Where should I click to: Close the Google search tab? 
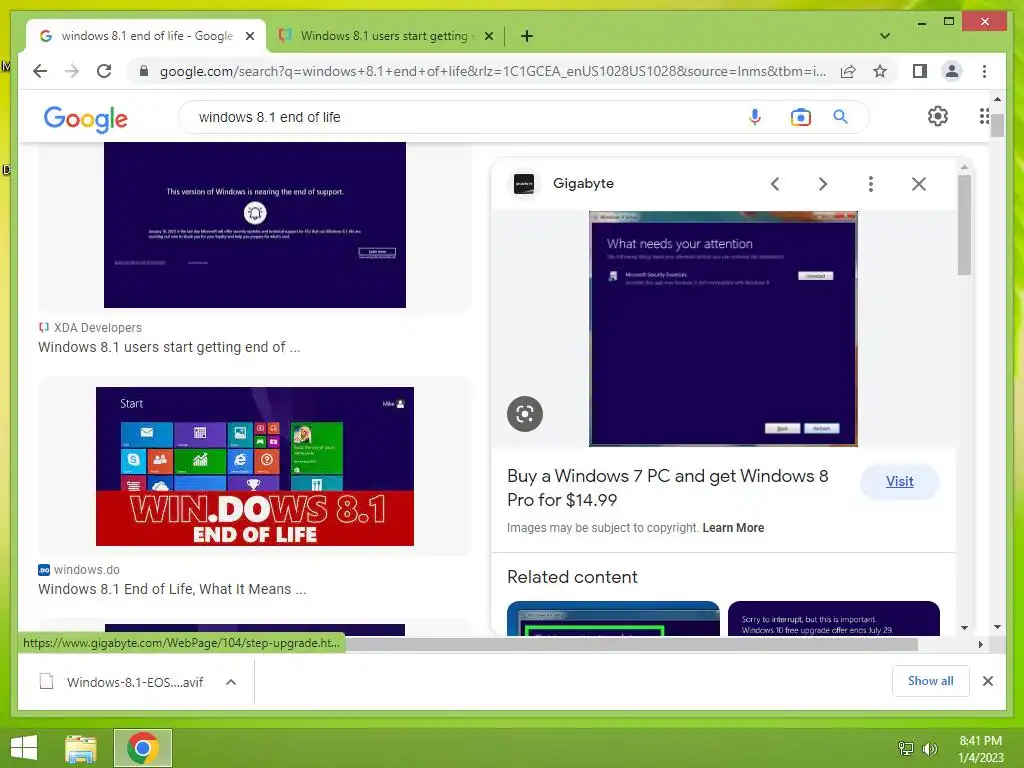tap(249, 36)
